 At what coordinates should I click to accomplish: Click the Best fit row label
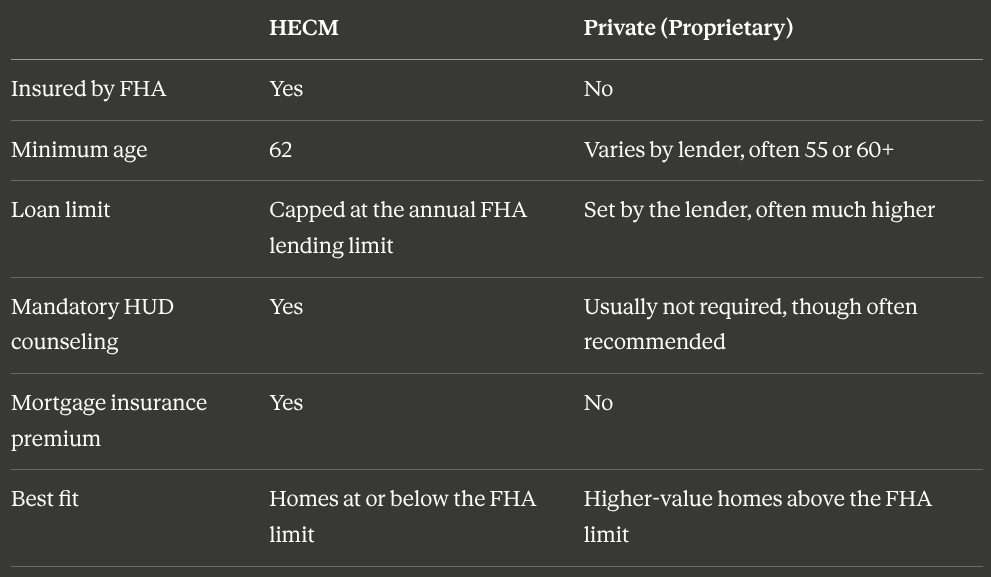[45, 499]
